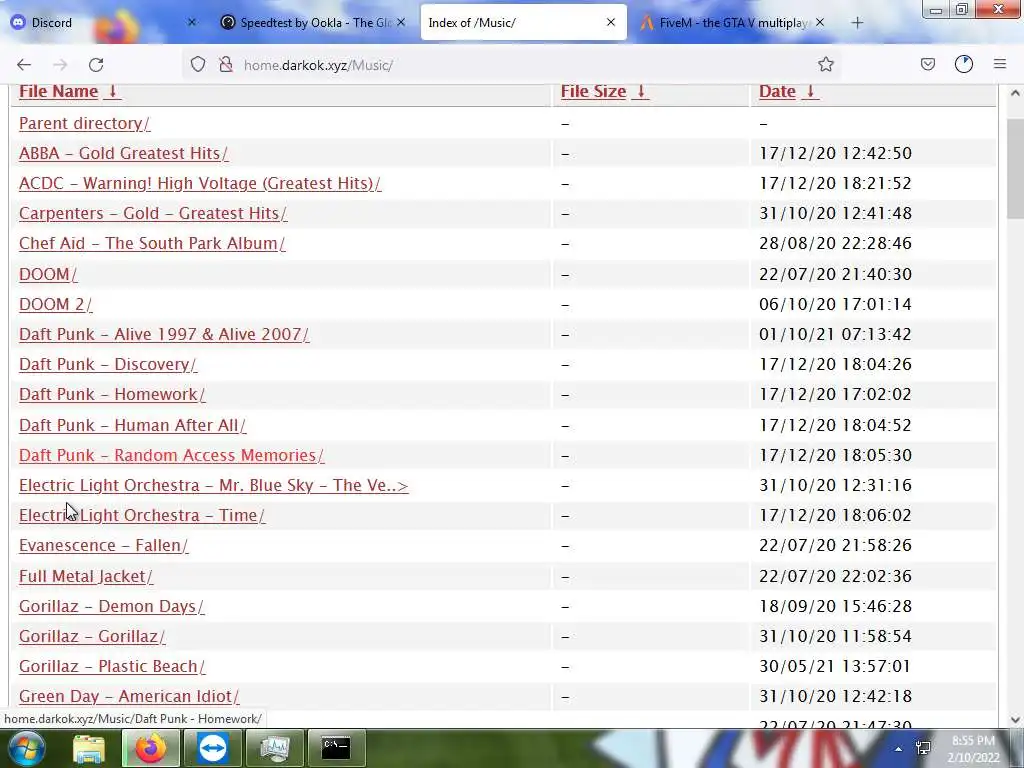Open Electric Light Orchestra Mr. Blue Sky folder
This screenshot has height=768, width=1024.
[214, 485]
